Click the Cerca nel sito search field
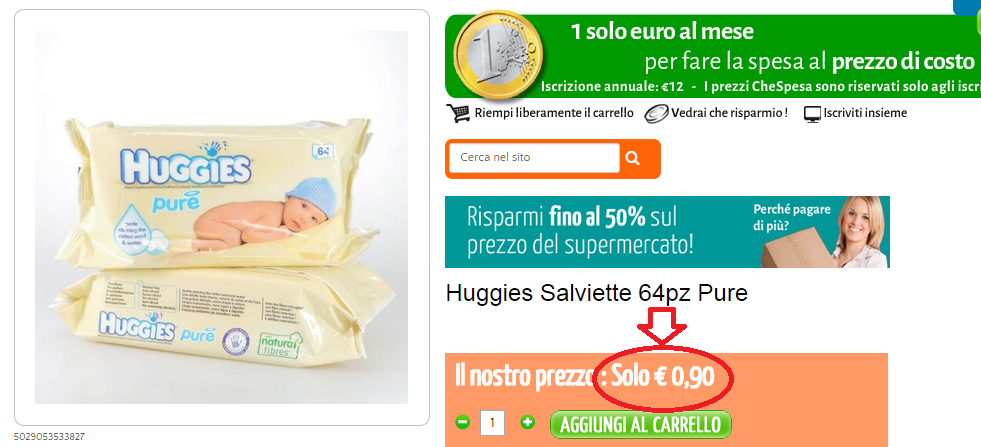 [534, 158]
